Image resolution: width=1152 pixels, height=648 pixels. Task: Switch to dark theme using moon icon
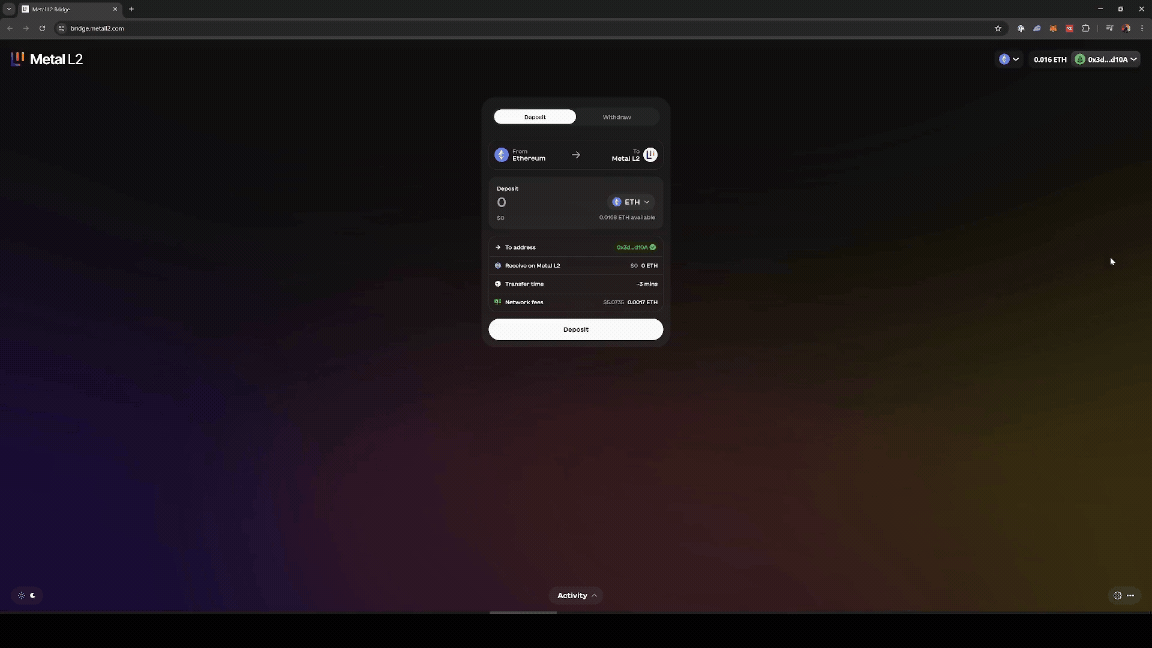pos(33,596)
